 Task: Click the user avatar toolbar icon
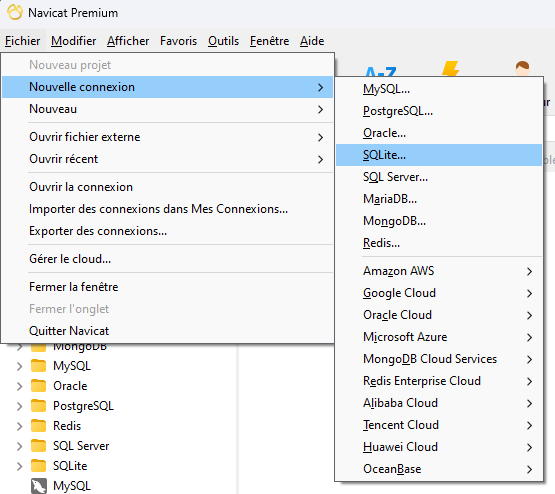coord(522,69)
